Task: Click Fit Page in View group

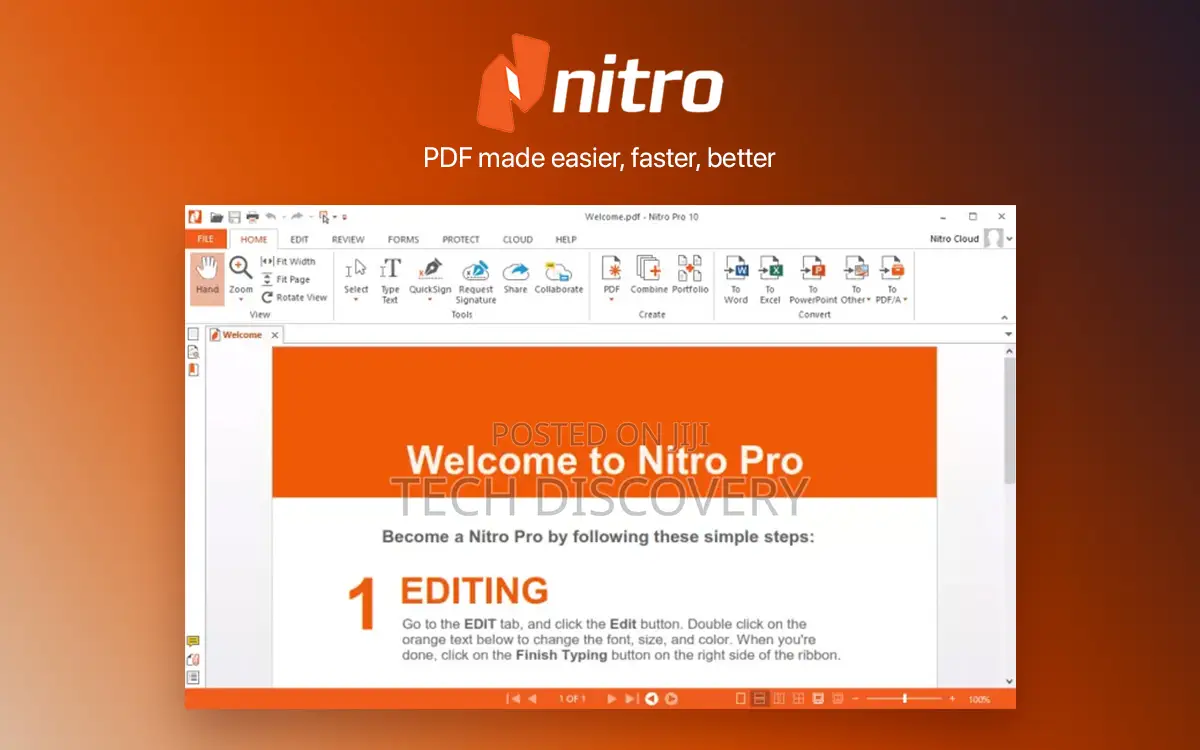Action: tap(285, 279)
